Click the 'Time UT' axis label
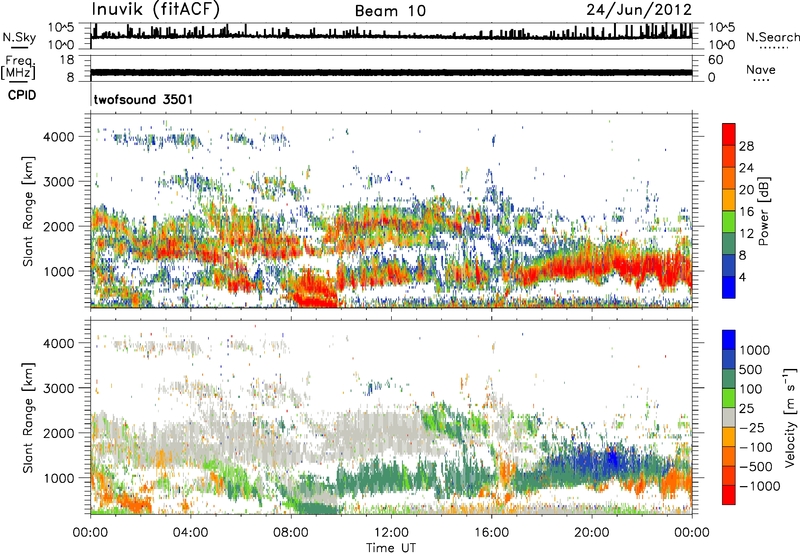 (391, 547)
